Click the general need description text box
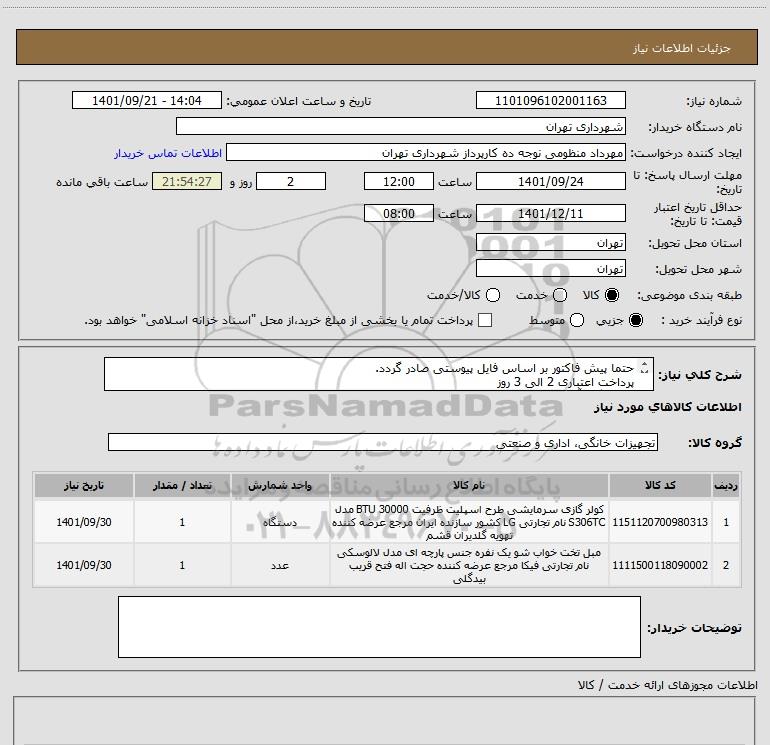Image resolution: width=770 pixels, height=745 pixels. (x=379, y=374)
